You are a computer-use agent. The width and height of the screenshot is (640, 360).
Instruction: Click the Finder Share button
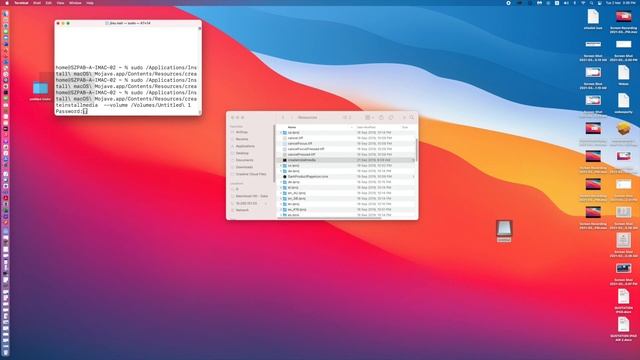click(381, 118)
